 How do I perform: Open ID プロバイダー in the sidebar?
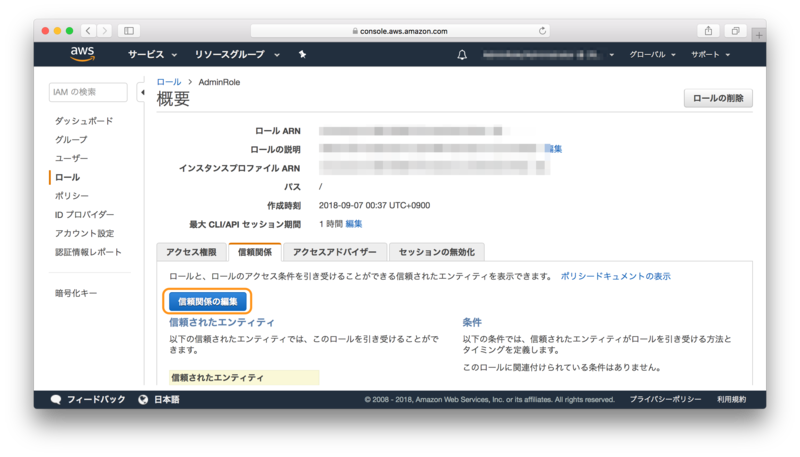(85, 215)
